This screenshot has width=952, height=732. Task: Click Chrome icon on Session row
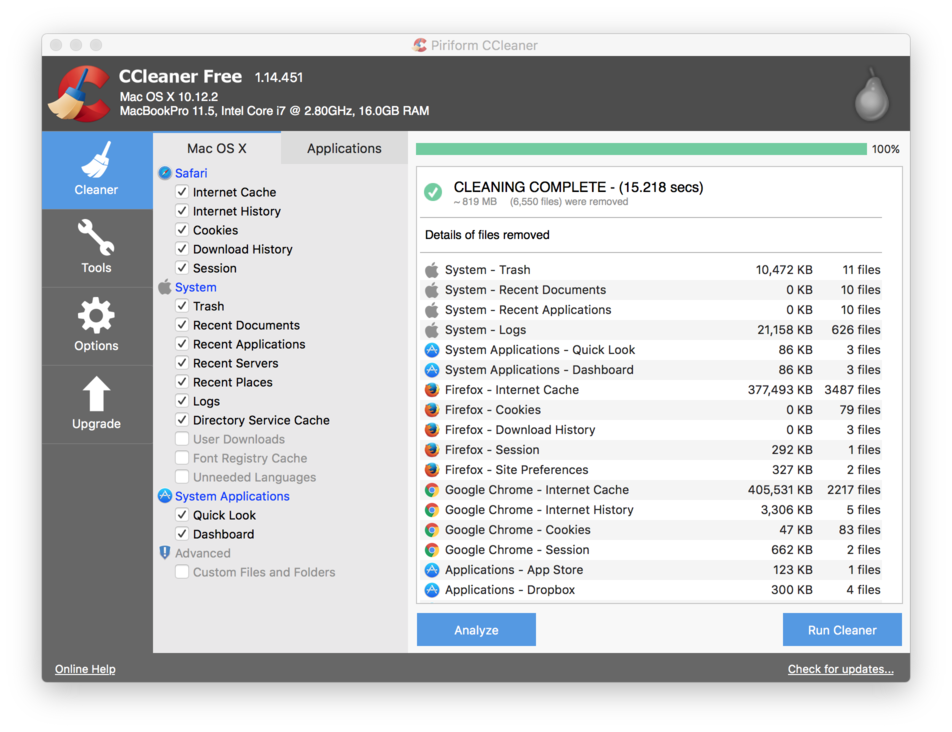(432, 550)
